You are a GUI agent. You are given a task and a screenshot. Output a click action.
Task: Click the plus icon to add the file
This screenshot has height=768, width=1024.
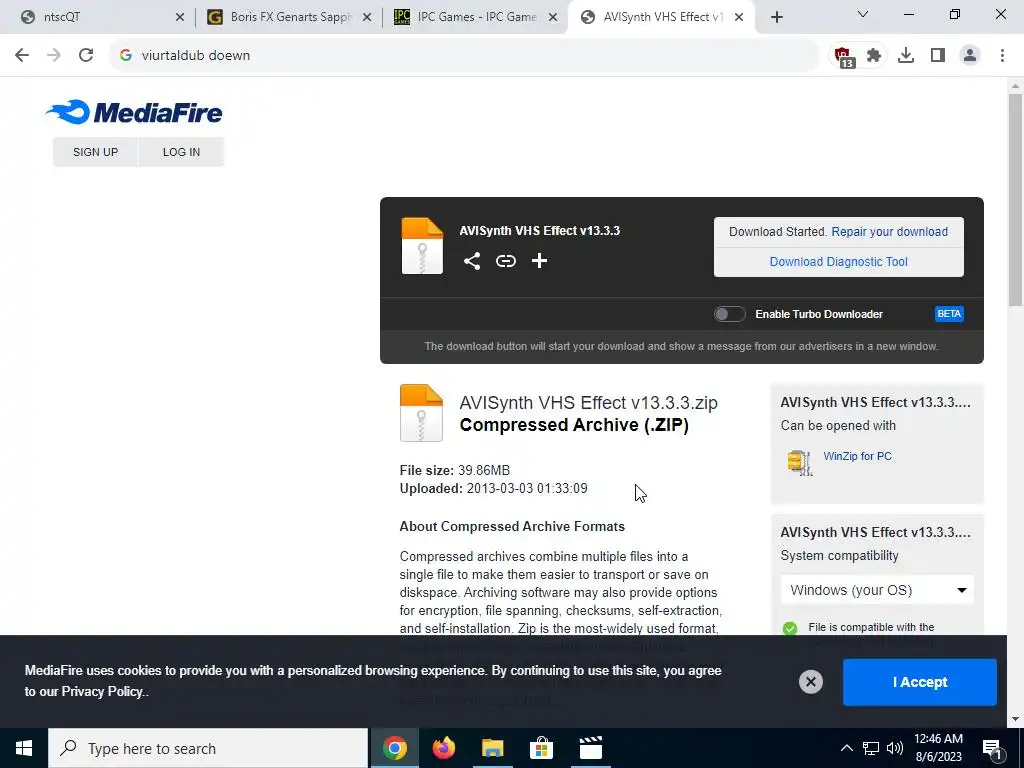pos(539,261)
